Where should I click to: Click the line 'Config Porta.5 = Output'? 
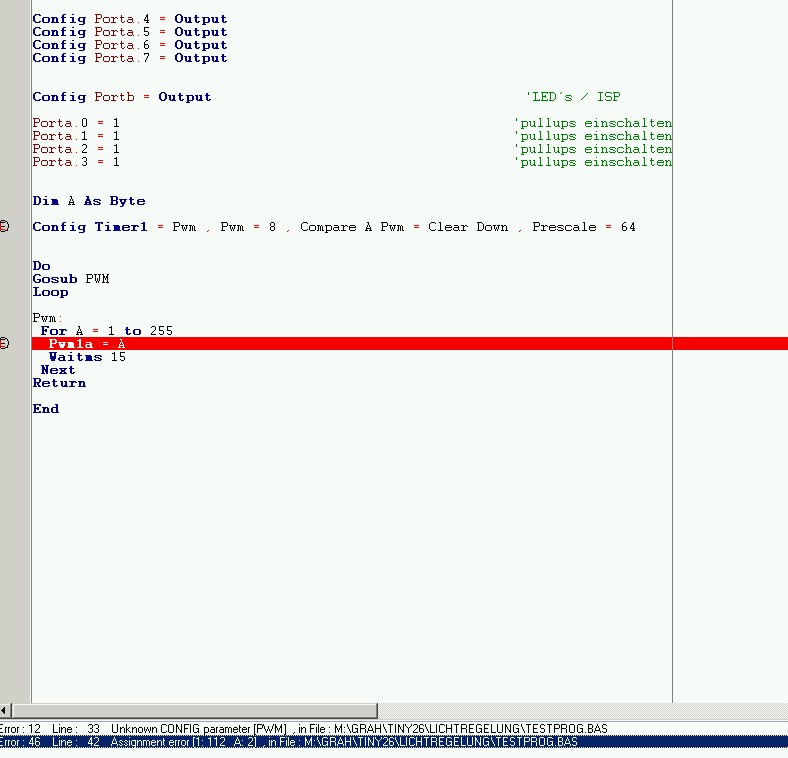tap(130, 32)
